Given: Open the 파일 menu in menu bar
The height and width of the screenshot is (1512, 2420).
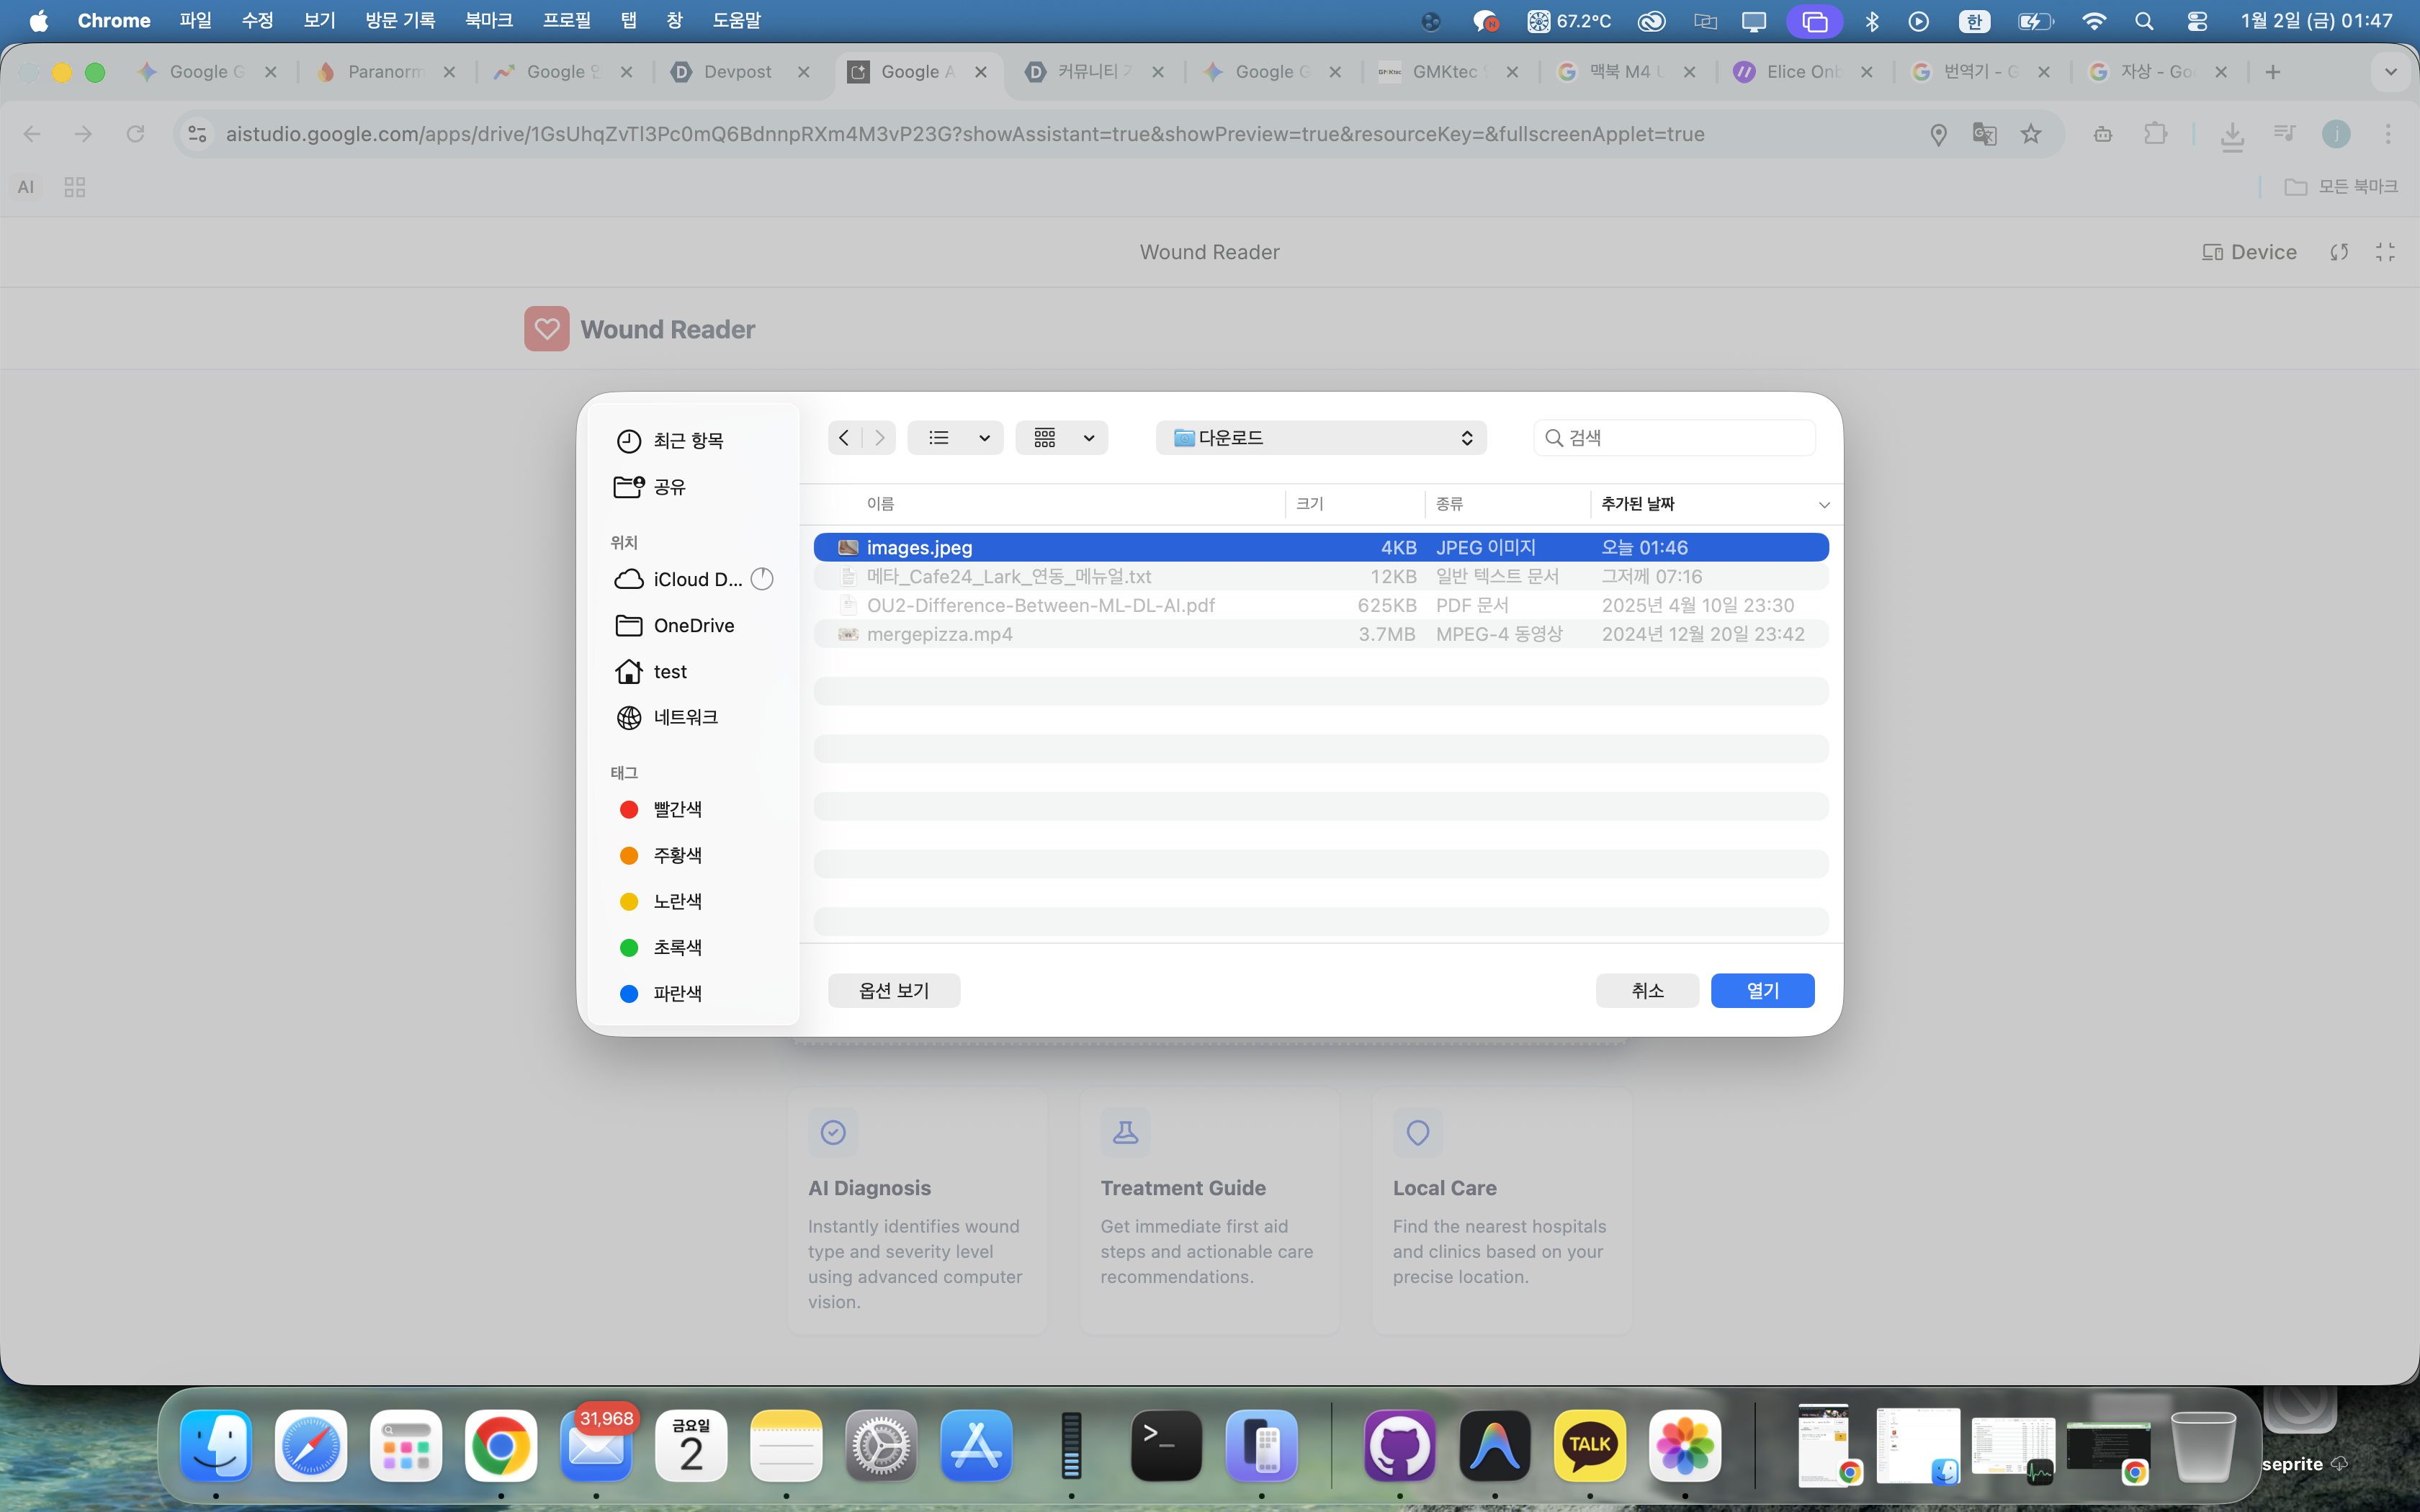Looking at the screenshot, I should (x=195, y=20).
